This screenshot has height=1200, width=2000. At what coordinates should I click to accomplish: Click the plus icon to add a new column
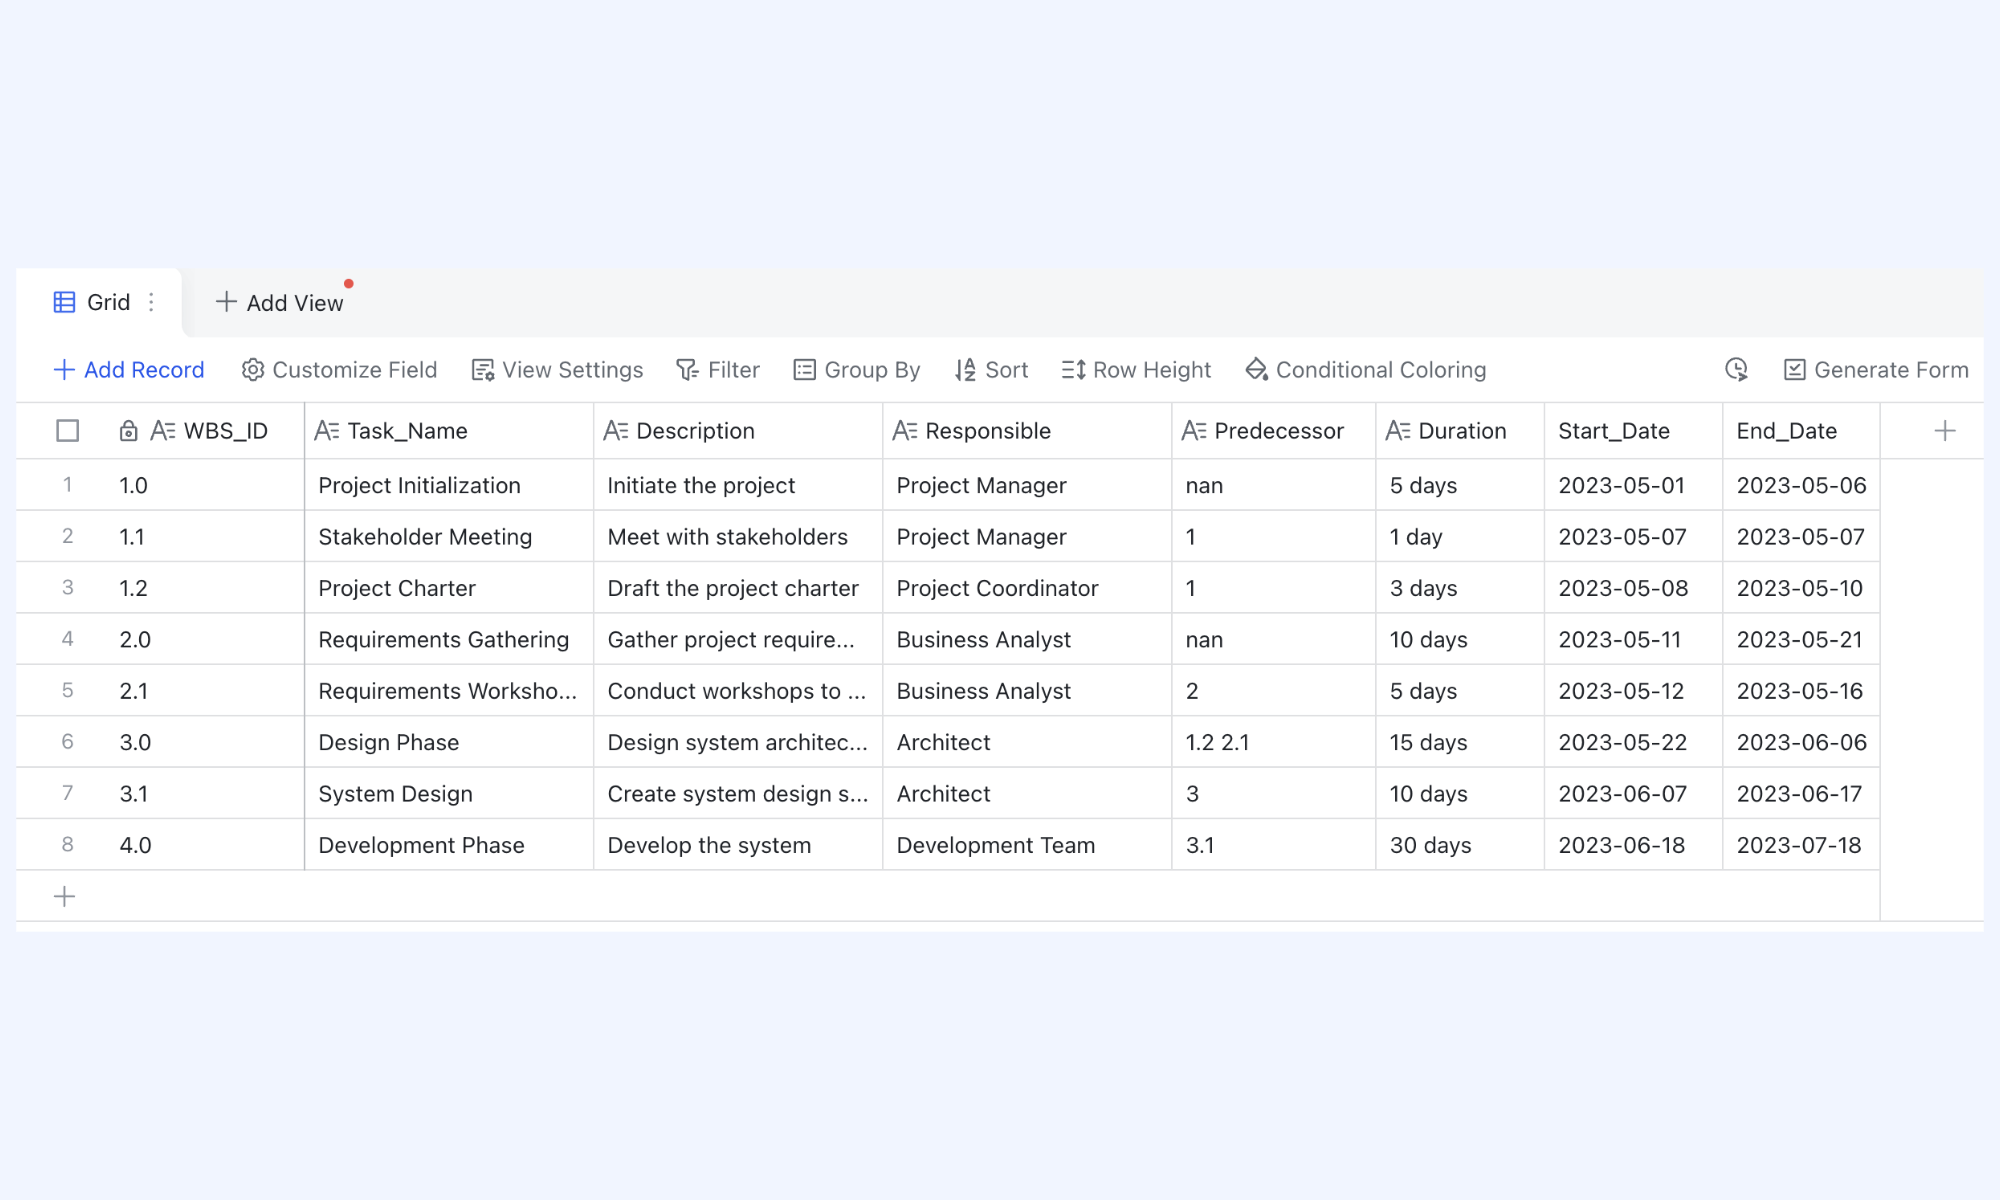[1945, 431]
